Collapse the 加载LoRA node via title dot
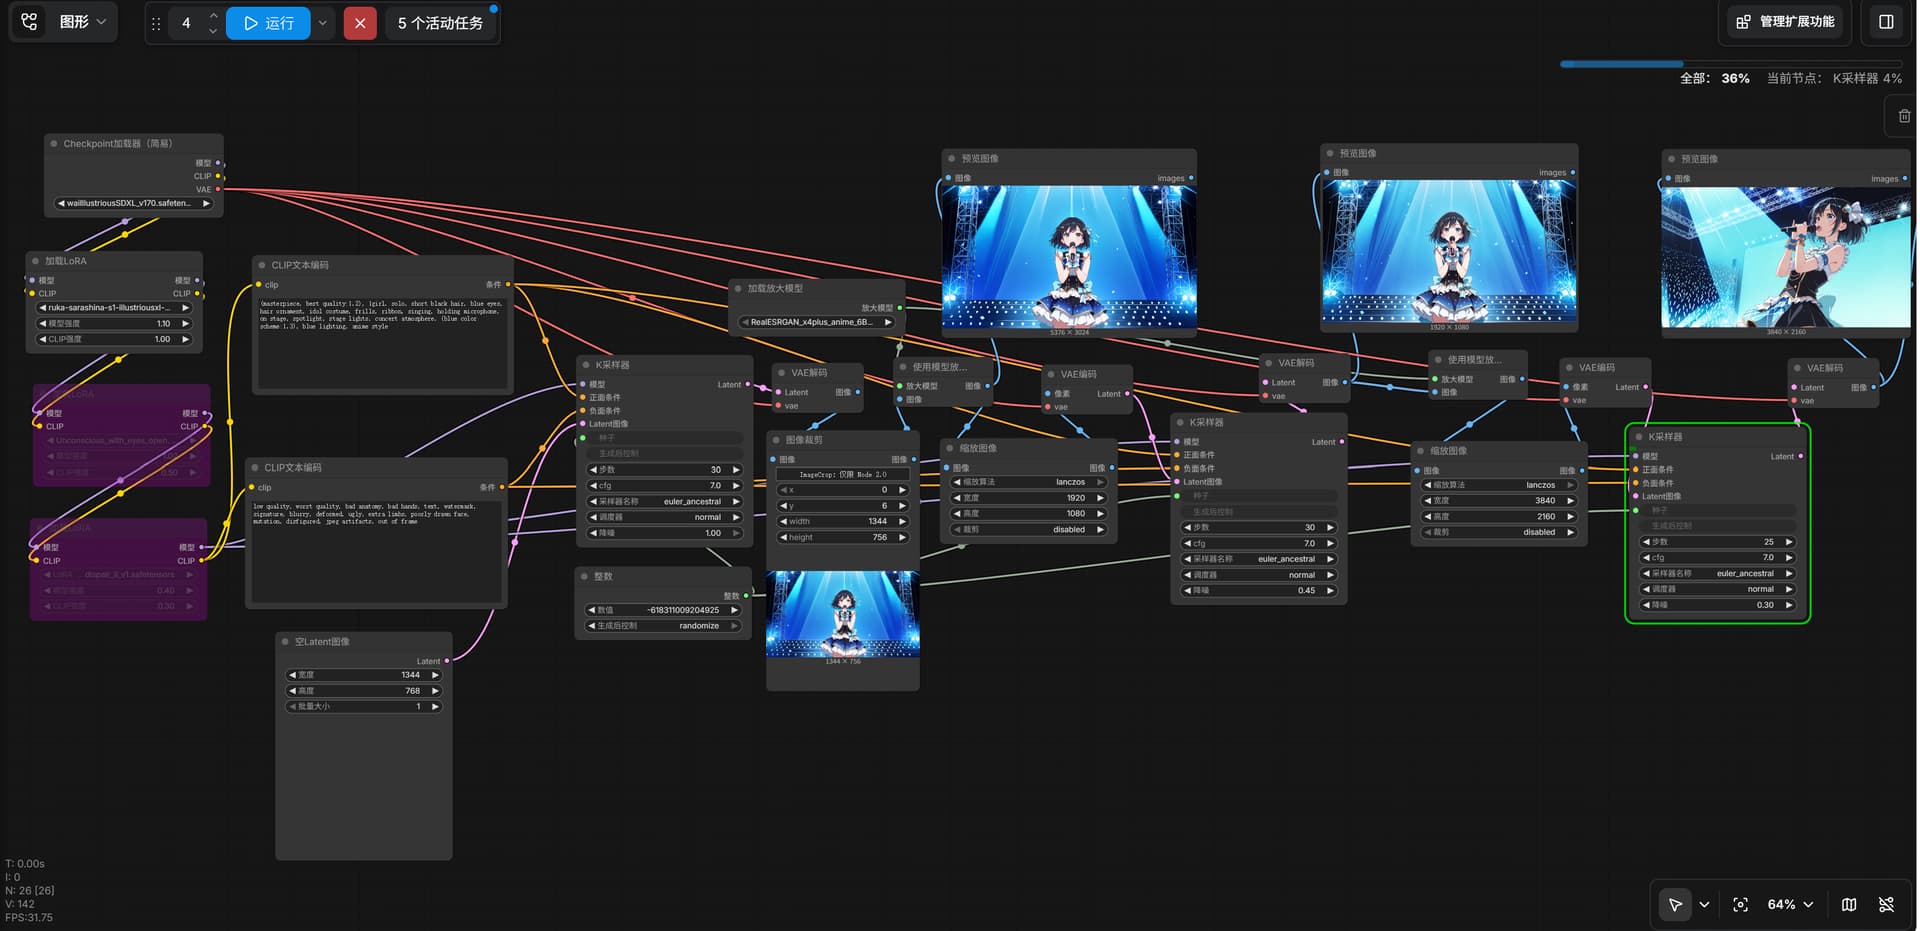The height and width of the screenshot is (931, 1920). [x=35, y=261]
